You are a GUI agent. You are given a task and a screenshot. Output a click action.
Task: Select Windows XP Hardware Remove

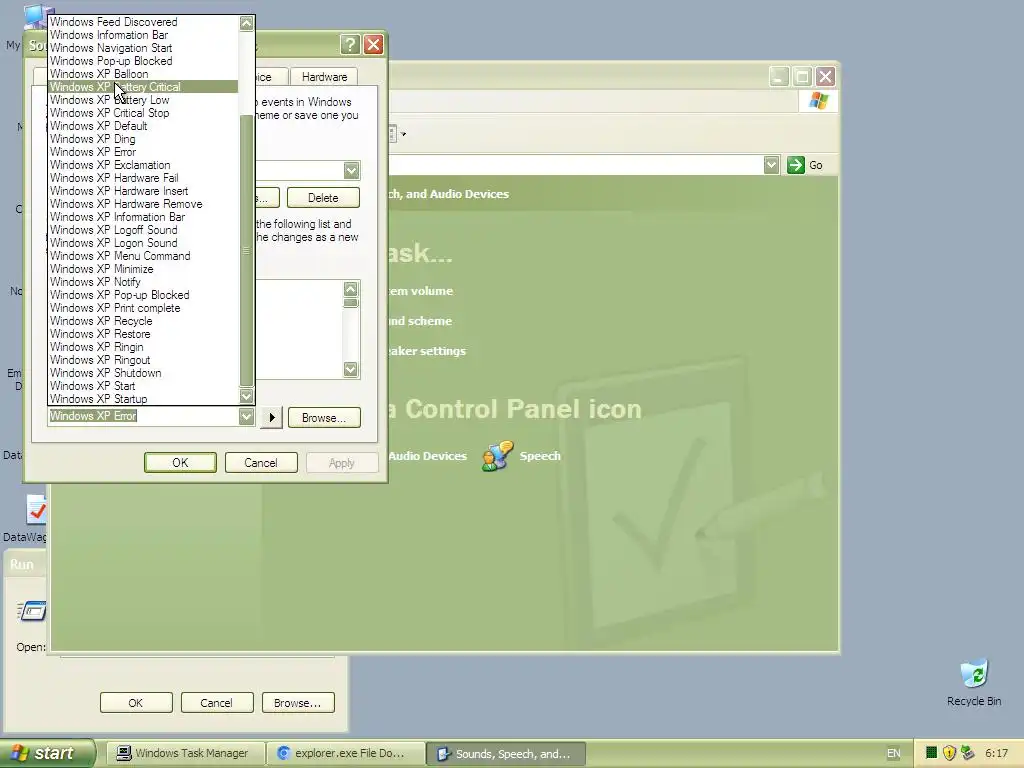[143, 204]
